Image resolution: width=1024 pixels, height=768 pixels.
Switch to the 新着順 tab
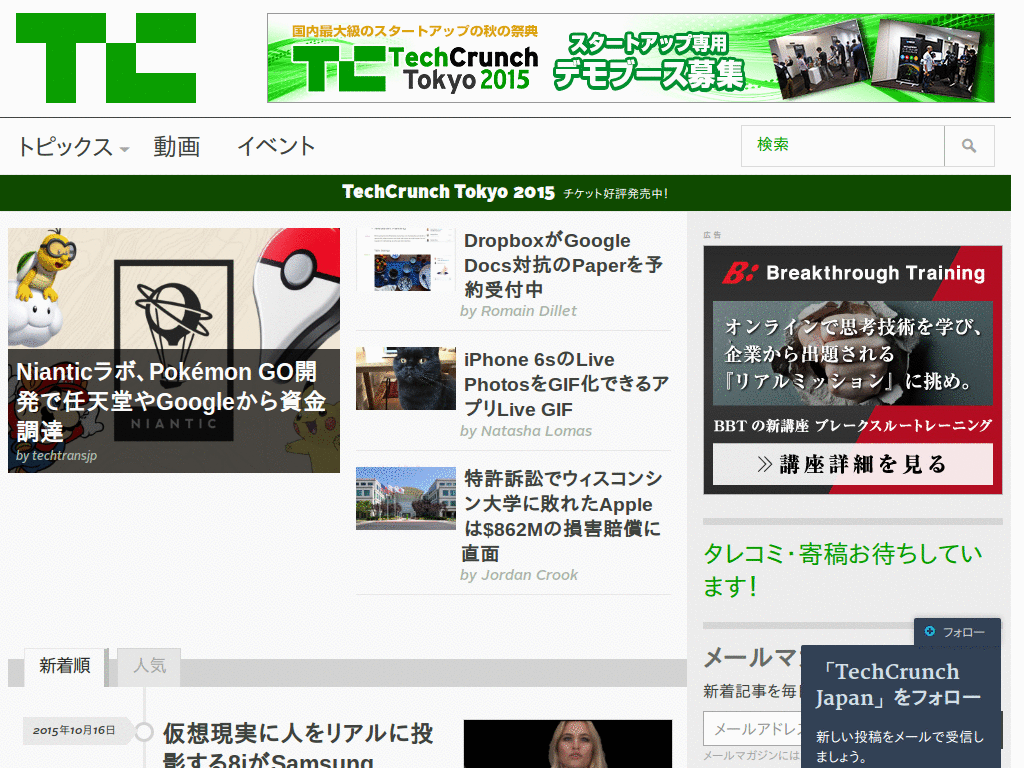[64, 667]
